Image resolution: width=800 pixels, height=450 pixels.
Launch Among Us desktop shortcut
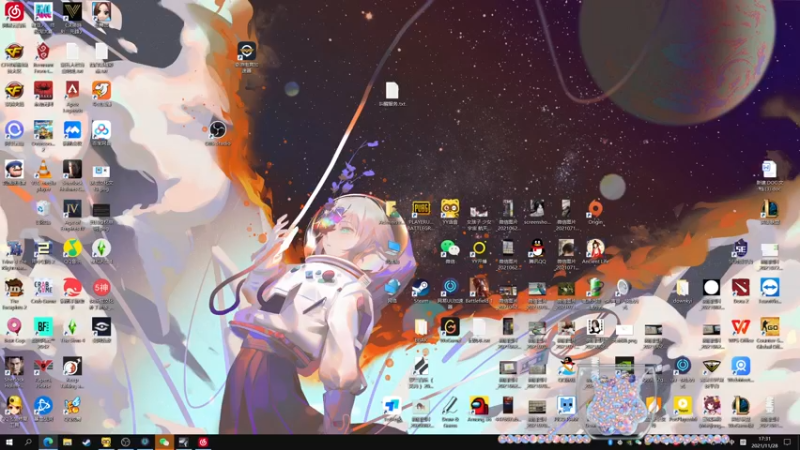479,407
